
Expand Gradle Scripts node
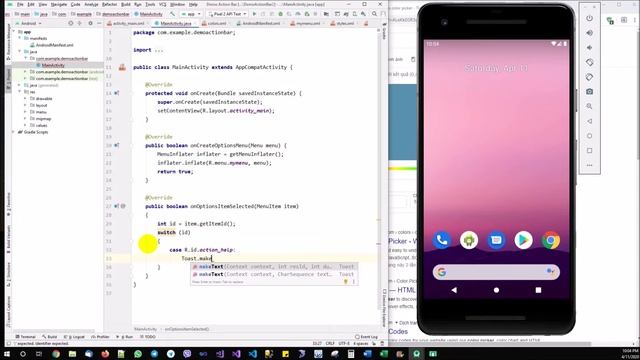coord(14,132)
